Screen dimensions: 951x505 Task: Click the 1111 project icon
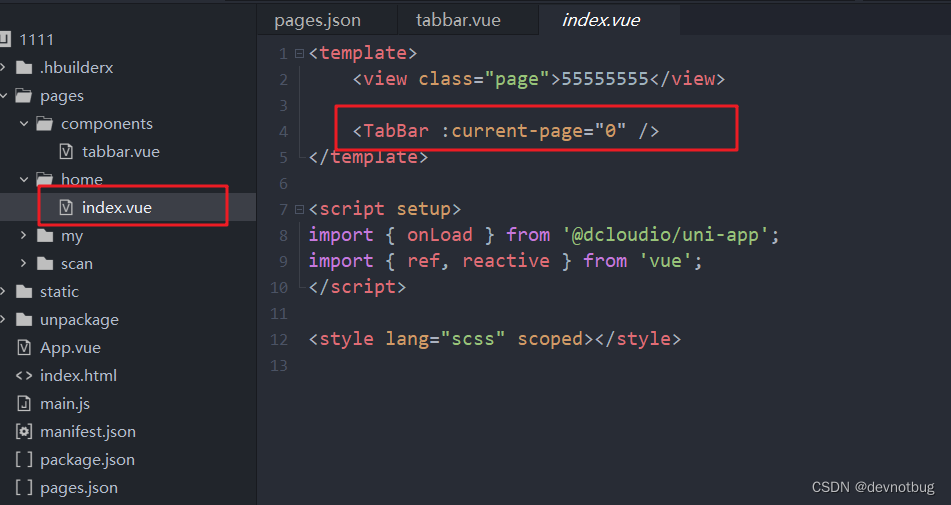[5, 39]
